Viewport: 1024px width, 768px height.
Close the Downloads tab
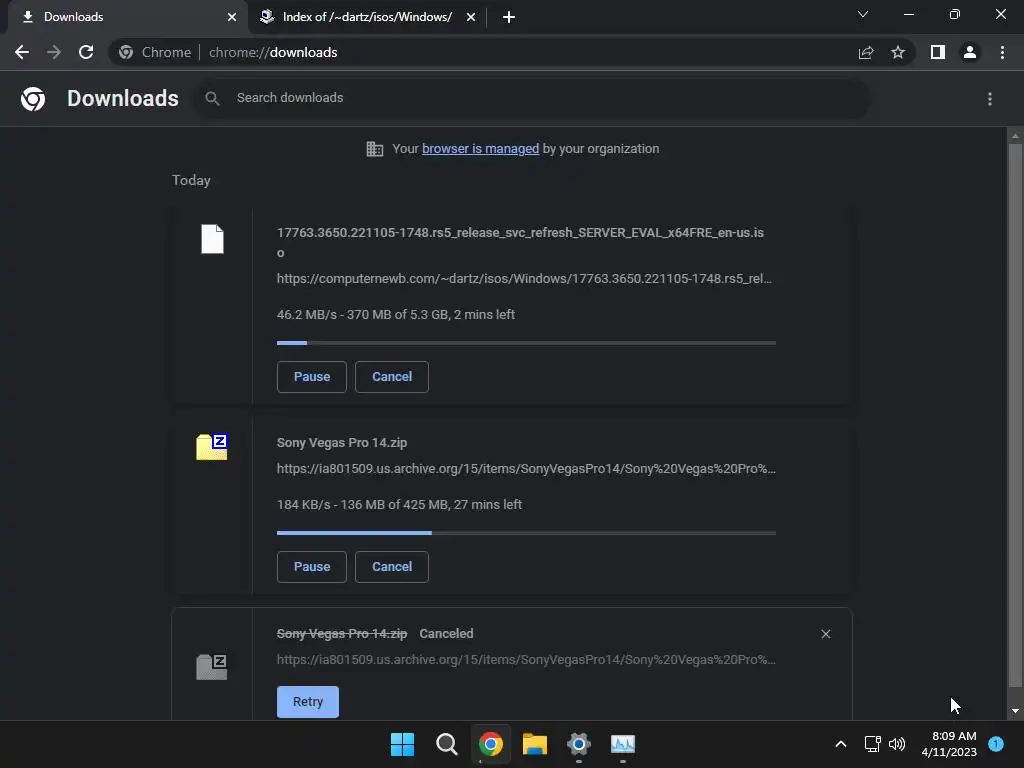(232, 17)
